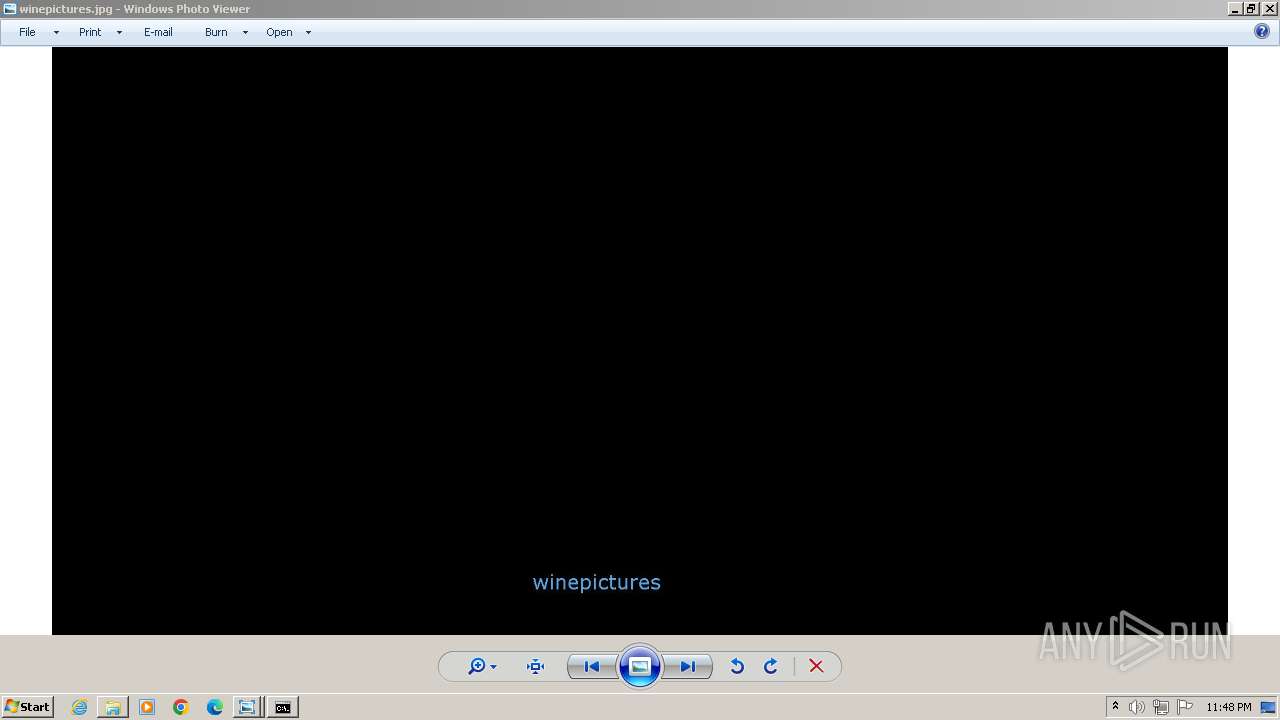Open File Explorer from taskbar
1280x720 pixels.
click(x=113, y=707)
